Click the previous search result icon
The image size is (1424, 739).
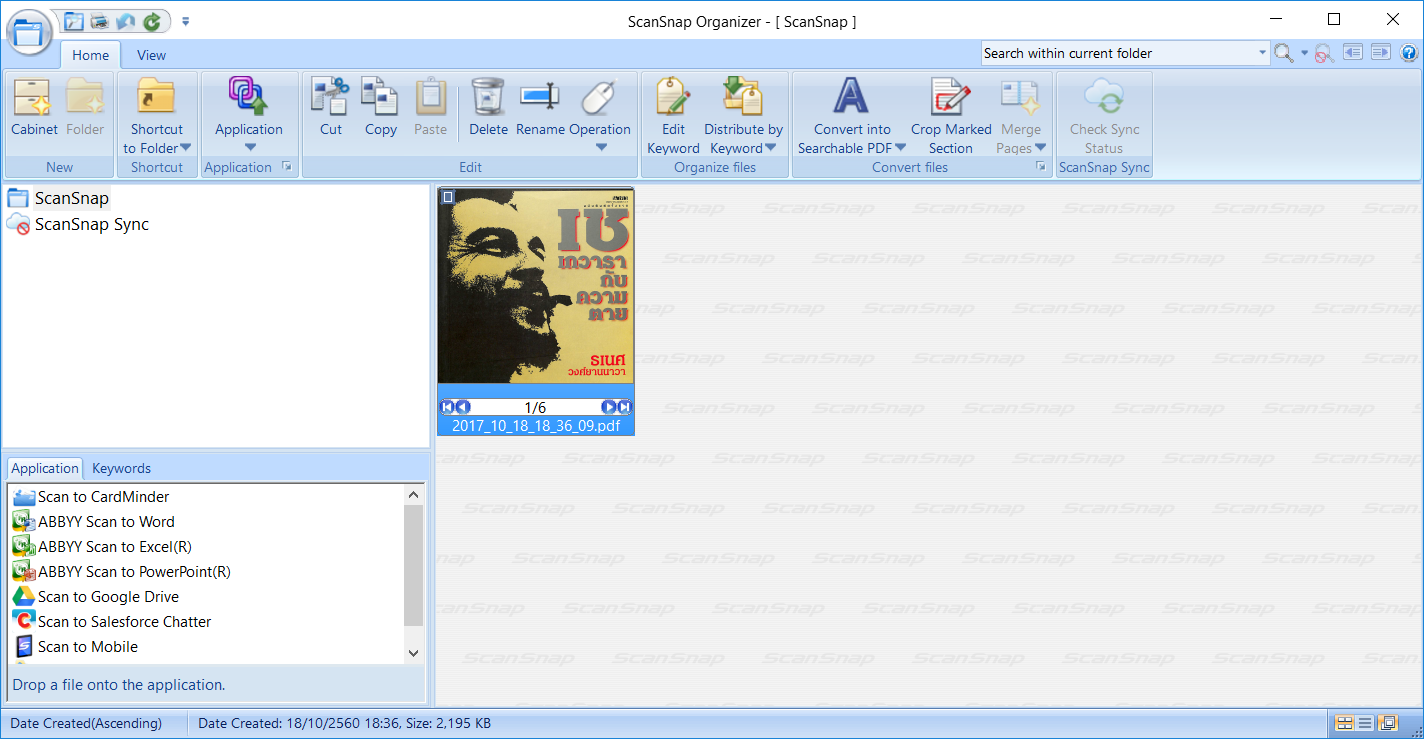1352,53
